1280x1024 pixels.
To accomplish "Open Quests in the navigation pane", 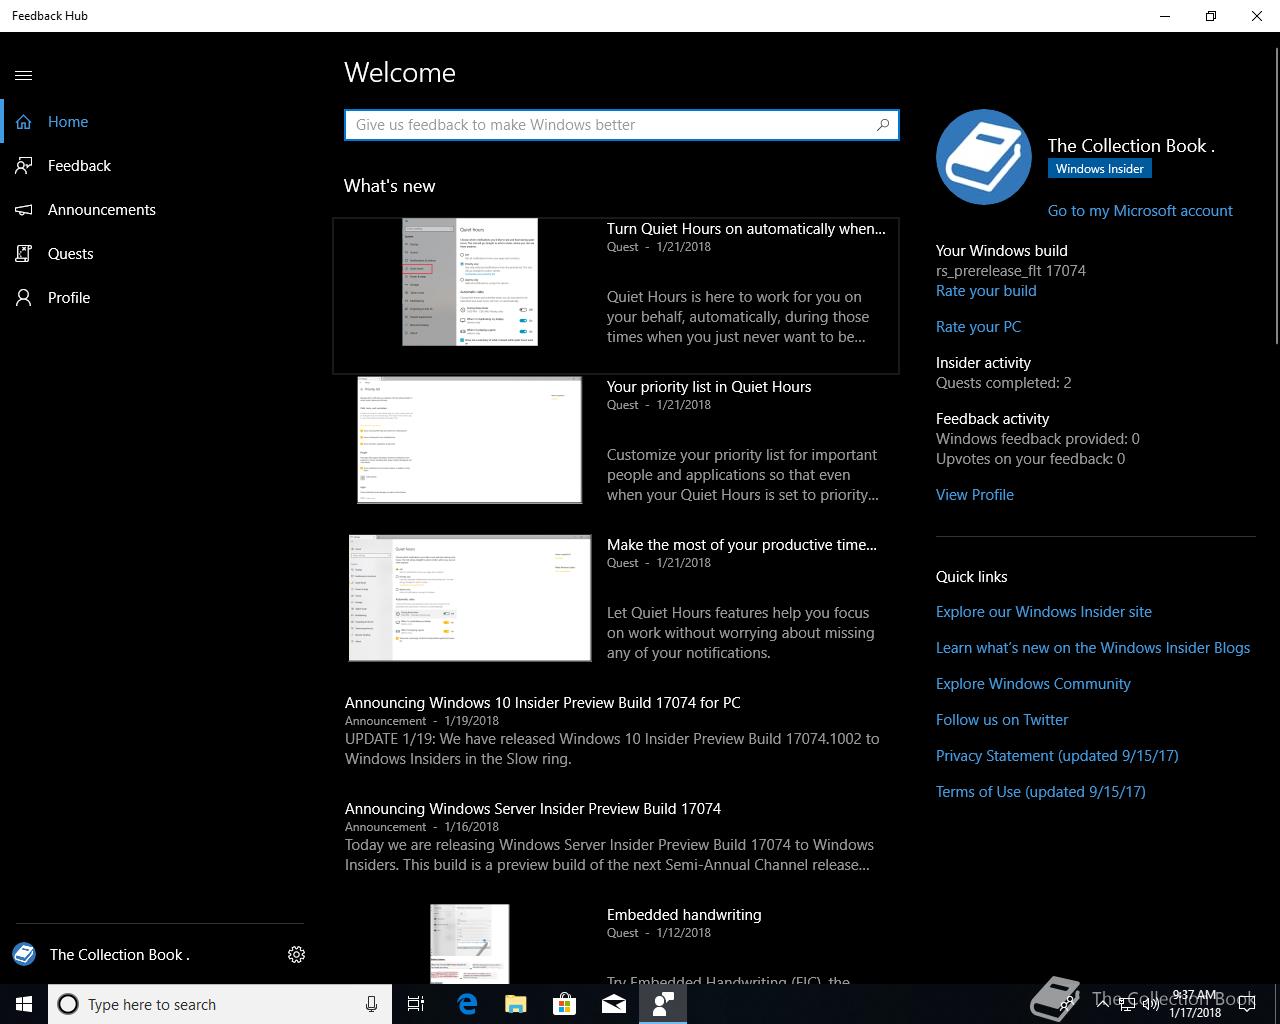I will [x=70, y=254].
